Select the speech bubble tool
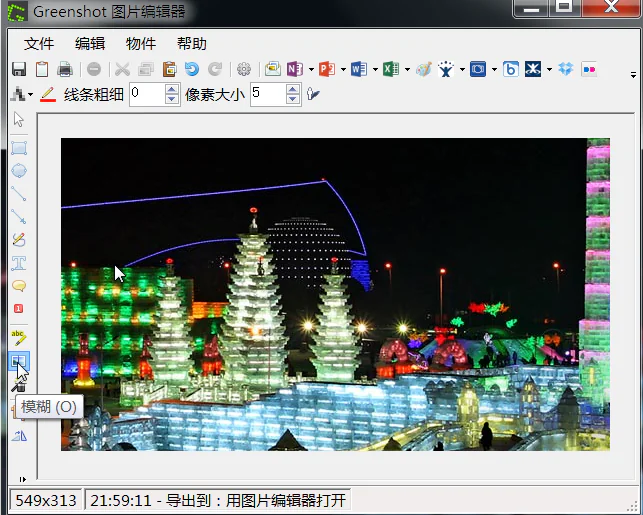The image size is (643, 515). (19, 286)
